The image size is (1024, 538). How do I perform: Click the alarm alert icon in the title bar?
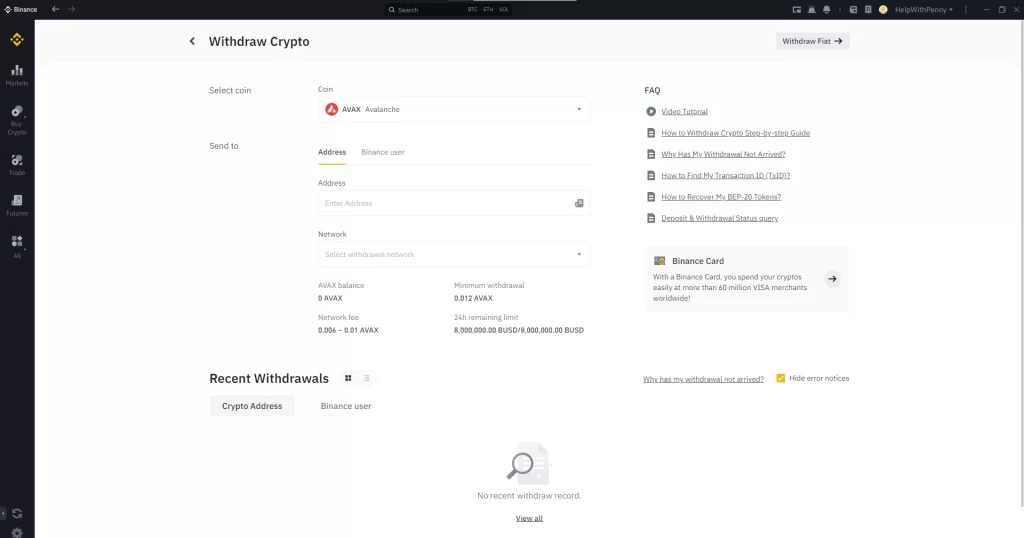(x=812, y=10)
